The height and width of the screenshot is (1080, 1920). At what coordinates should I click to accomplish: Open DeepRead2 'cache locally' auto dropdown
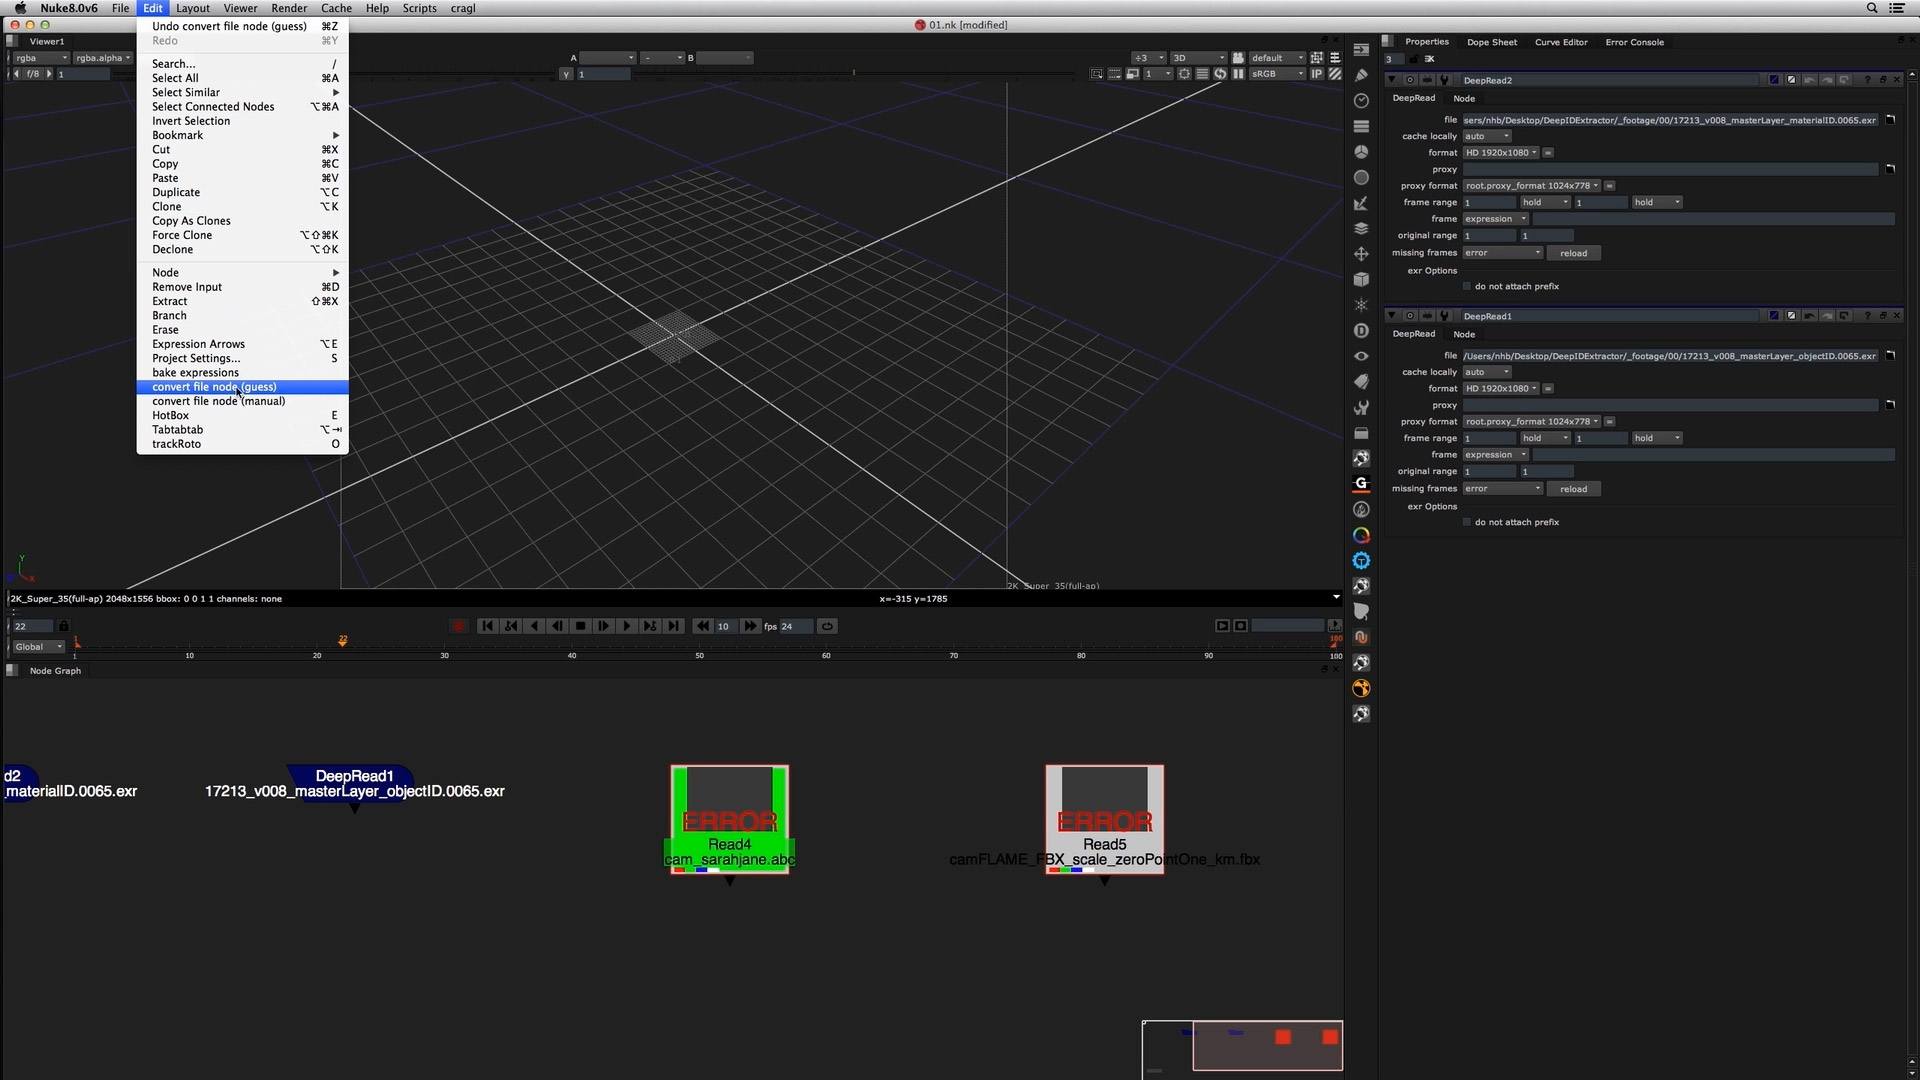(1487, 137)
